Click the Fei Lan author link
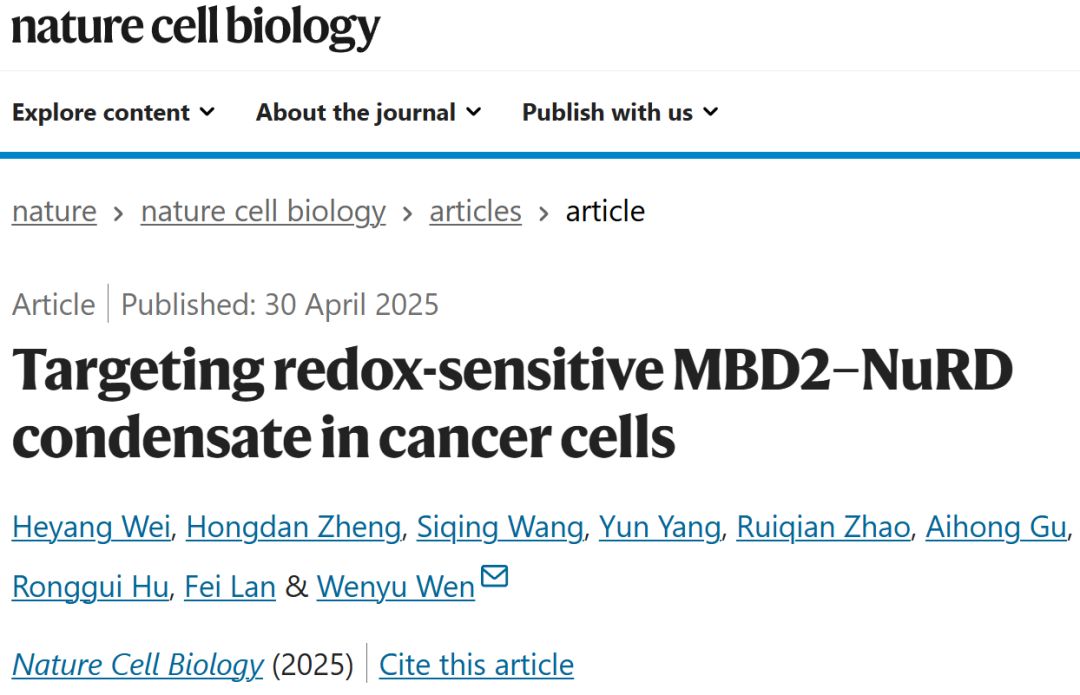 230,588
